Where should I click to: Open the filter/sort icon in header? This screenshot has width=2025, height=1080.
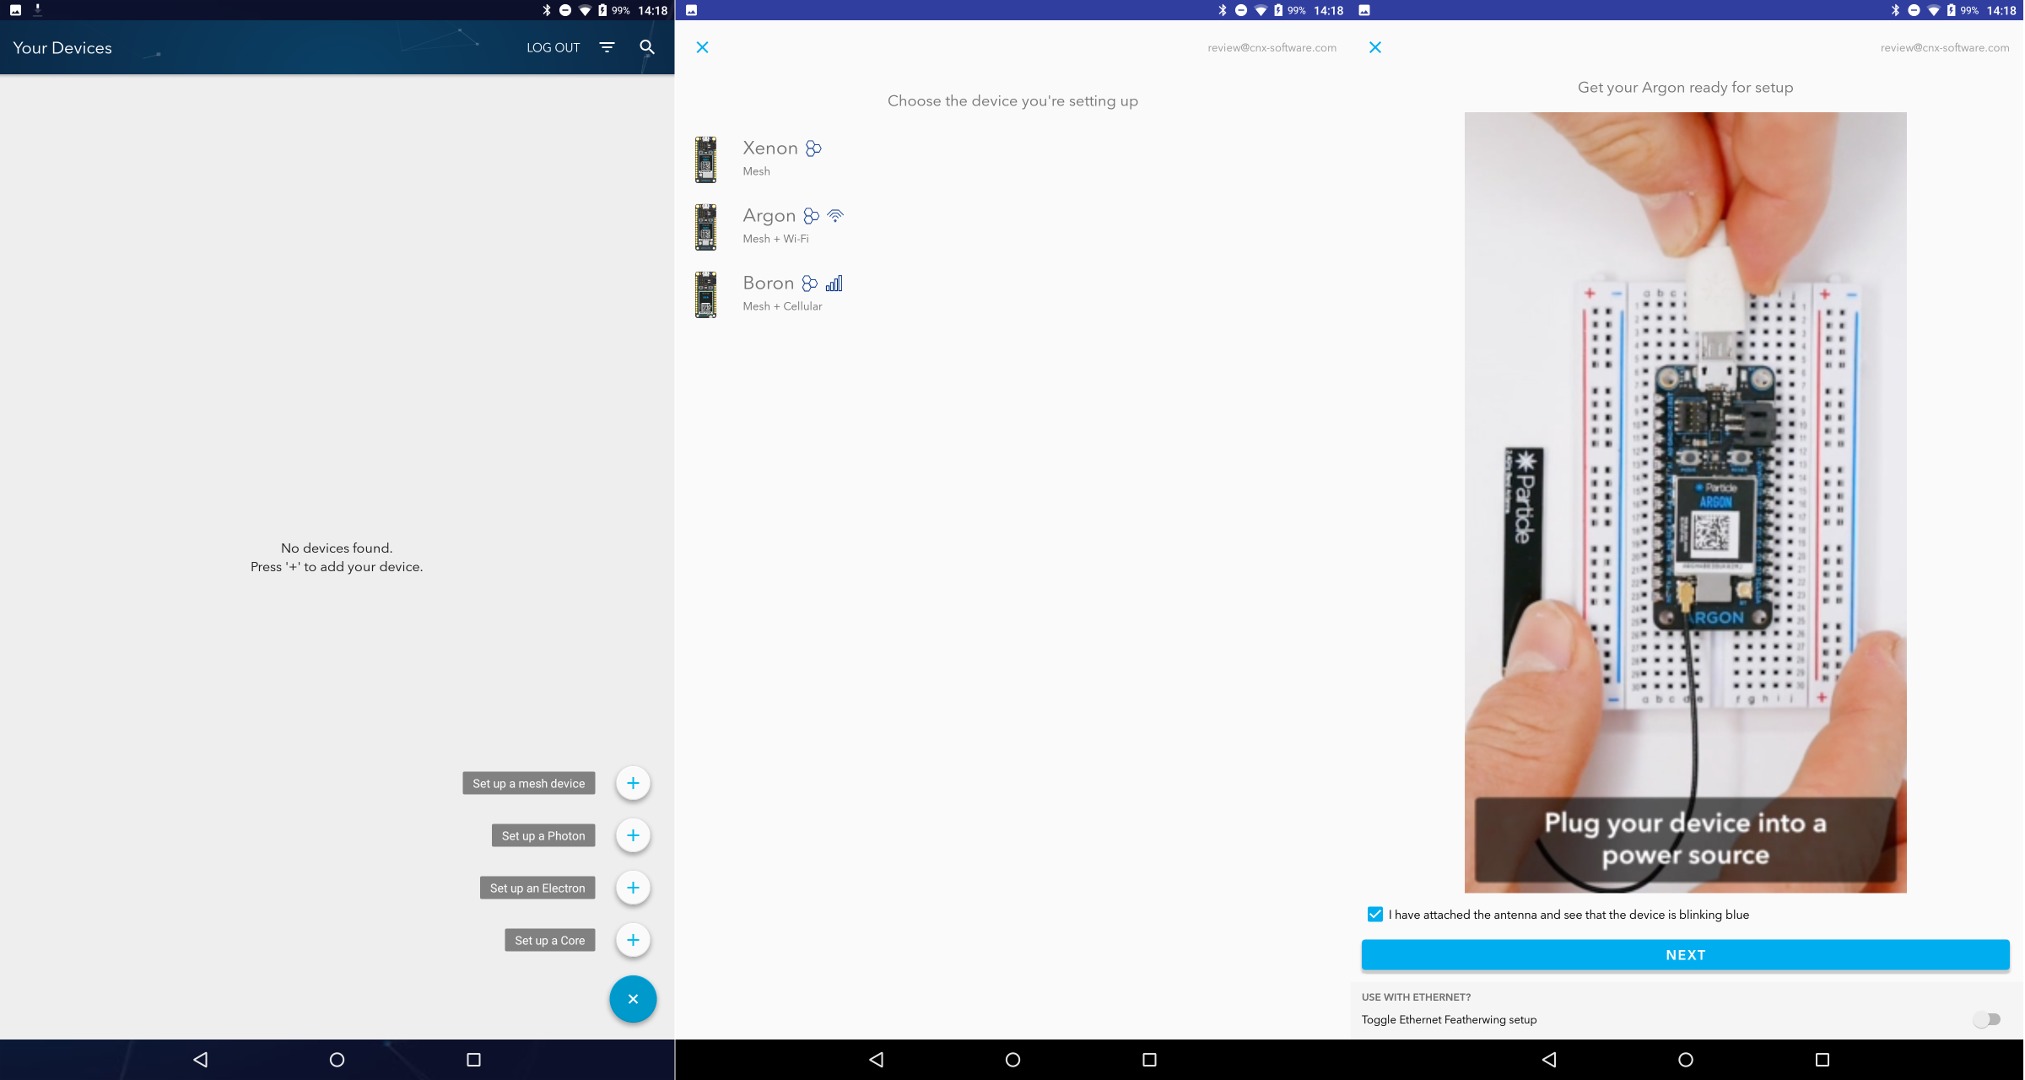(x=607, y=47)
